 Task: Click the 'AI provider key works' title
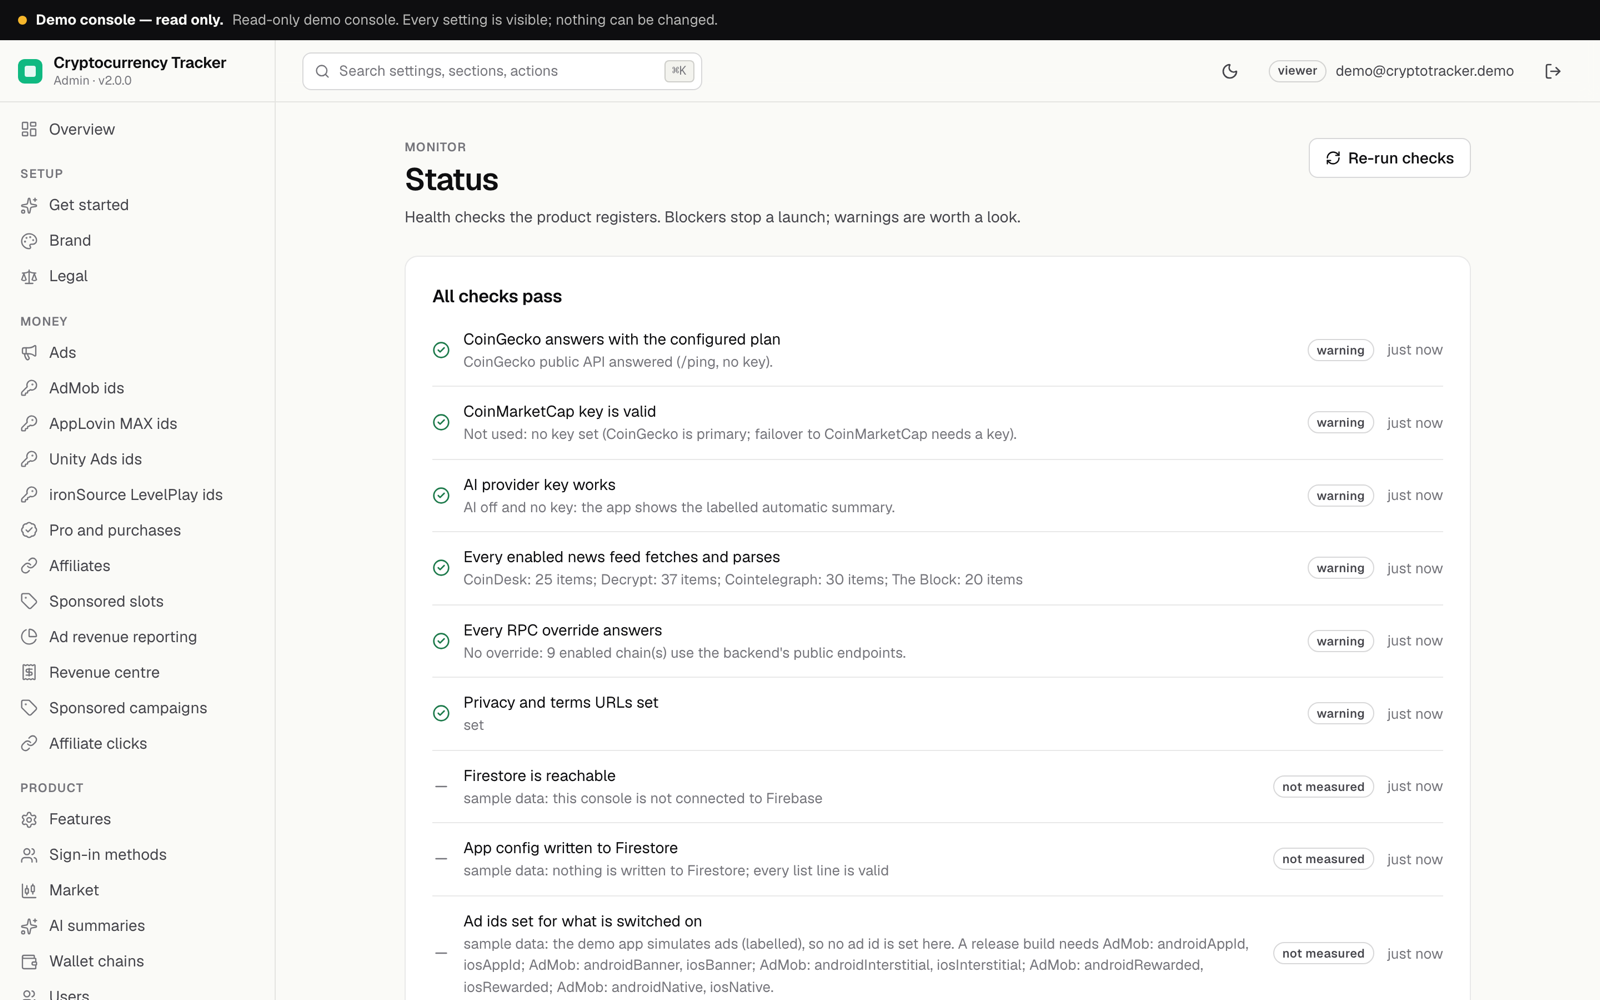point(539,485)
